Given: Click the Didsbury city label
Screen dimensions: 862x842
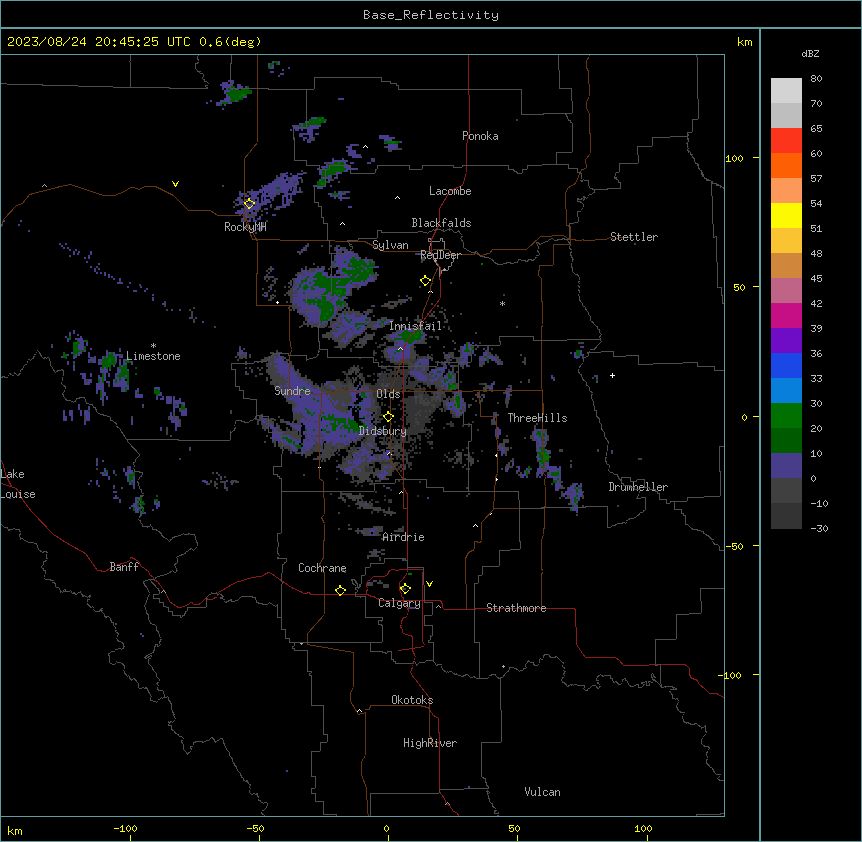Looking at the screenshot, I should 383,431.
